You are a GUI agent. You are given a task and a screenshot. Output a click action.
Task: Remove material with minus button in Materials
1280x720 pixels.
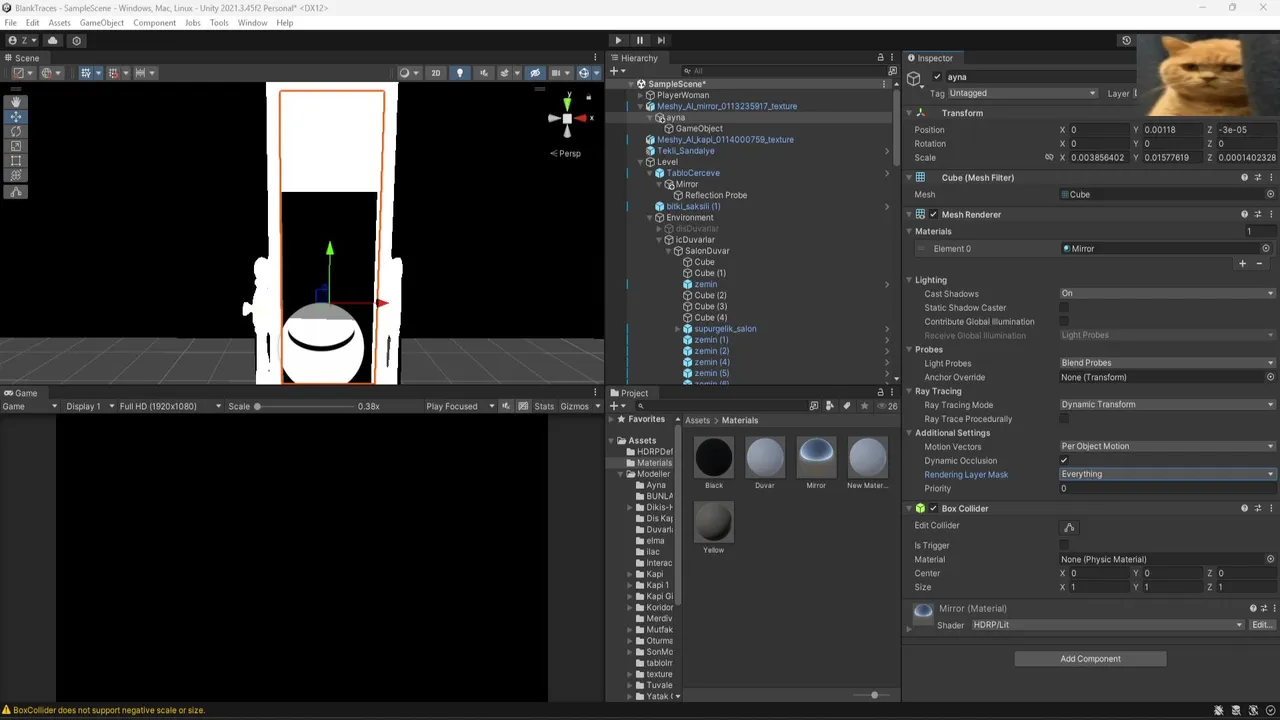point(1259,264)
